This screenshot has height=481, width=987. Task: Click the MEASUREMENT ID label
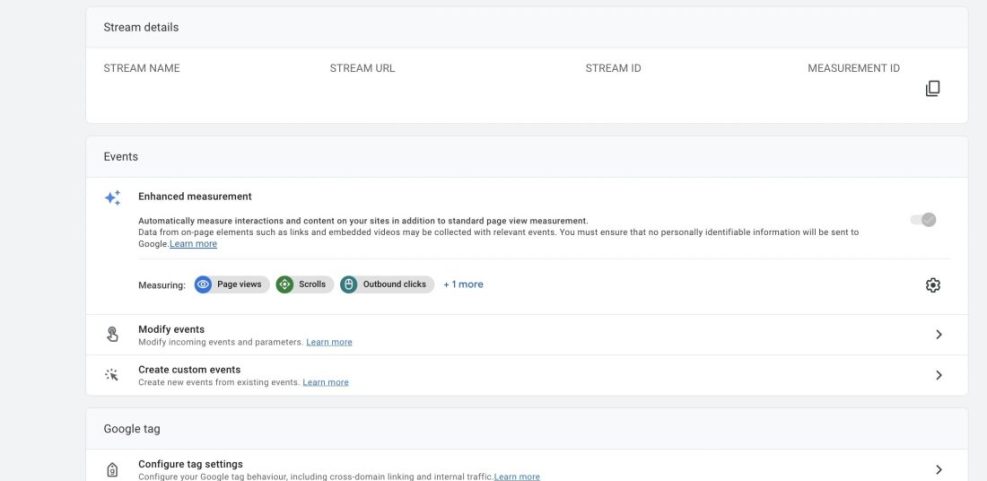(x=854, y=68)
